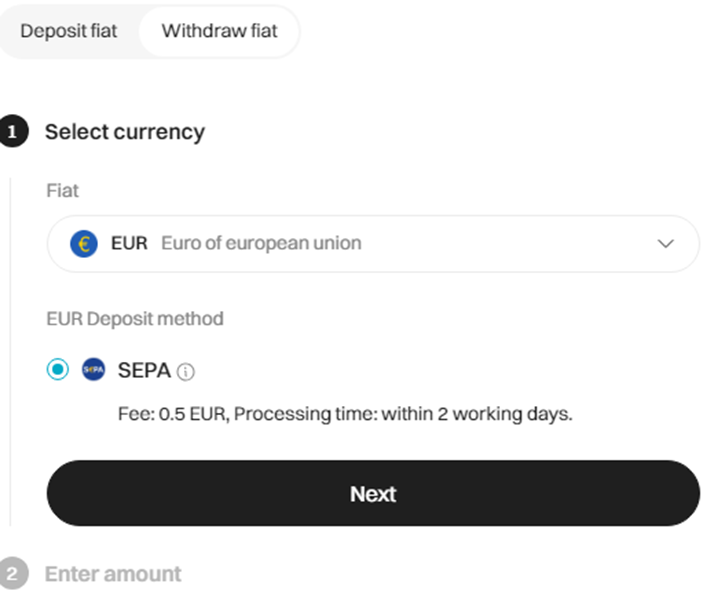Select the SEPA radio button
The image size is (714, 602).
pyautogui.click(x=58, y=369)
